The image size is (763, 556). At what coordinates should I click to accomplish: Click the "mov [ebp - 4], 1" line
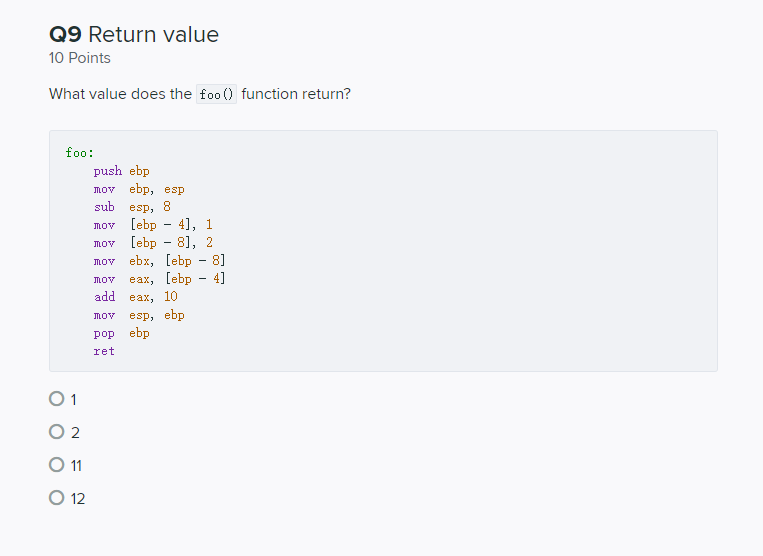click(153, 225)
